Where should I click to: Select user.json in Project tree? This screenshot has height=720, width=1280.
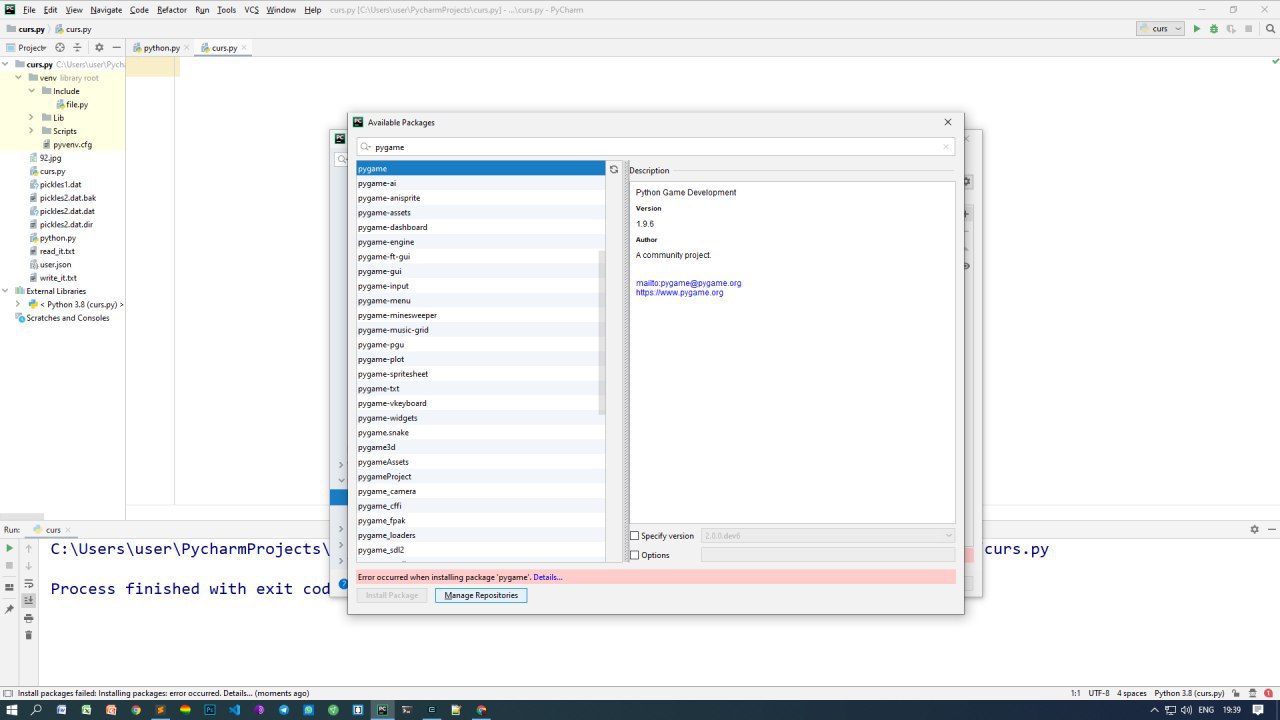(x=55, y=264)
